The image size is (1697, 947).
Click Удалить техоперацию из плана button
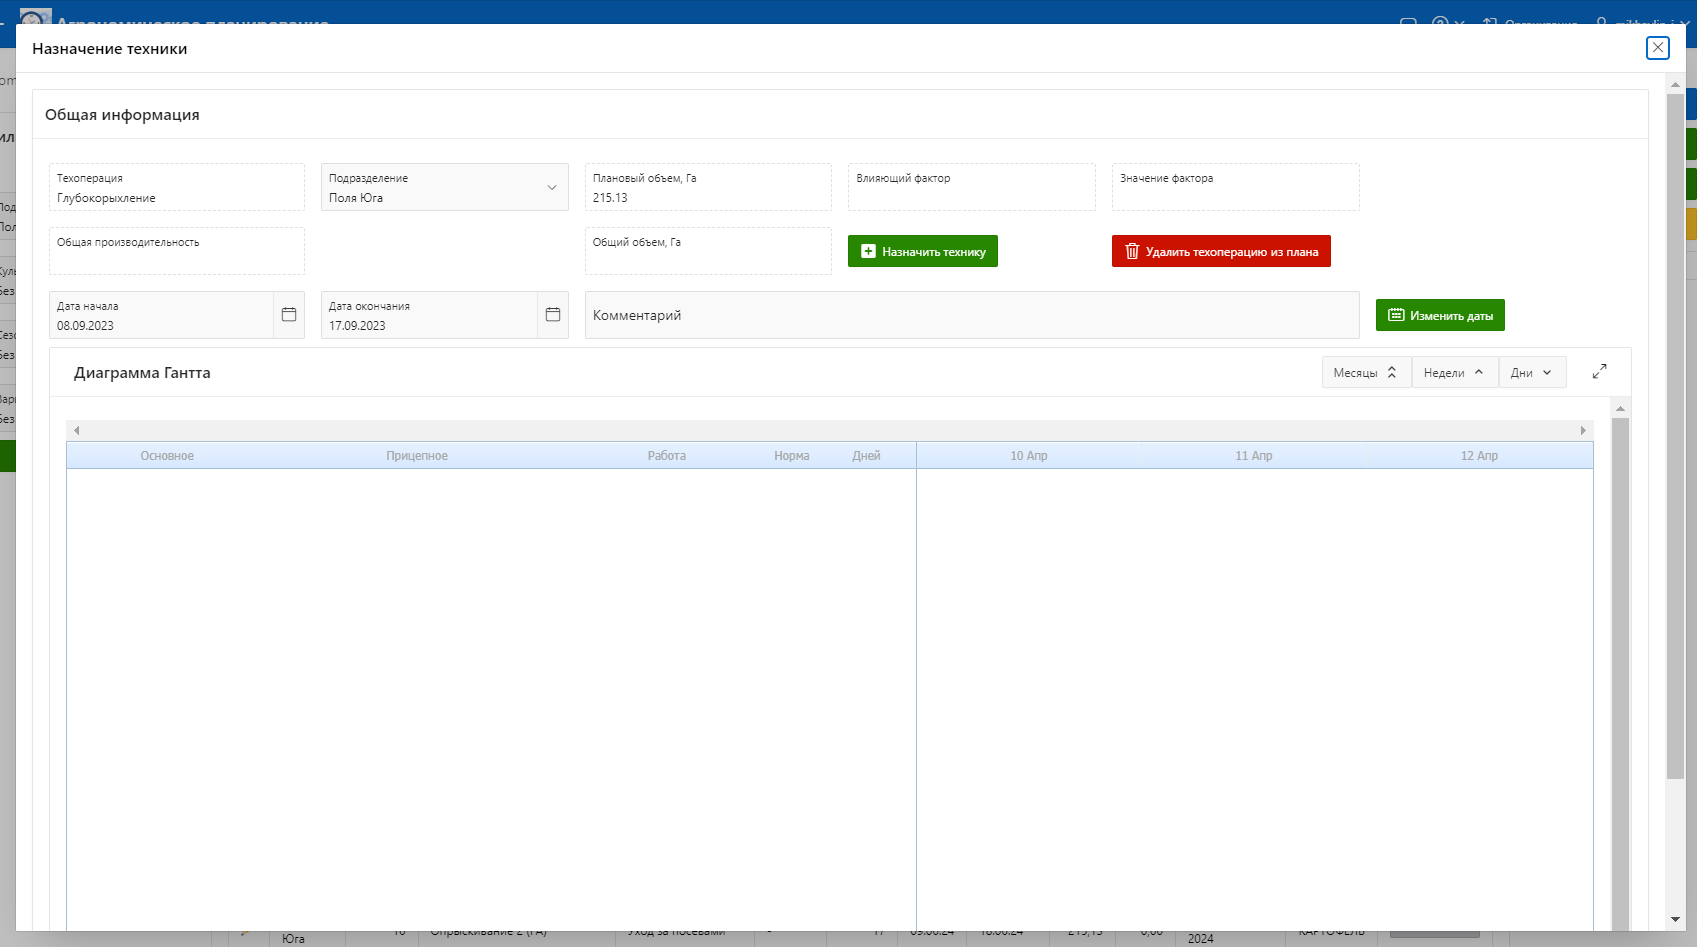pos(1220,252)
